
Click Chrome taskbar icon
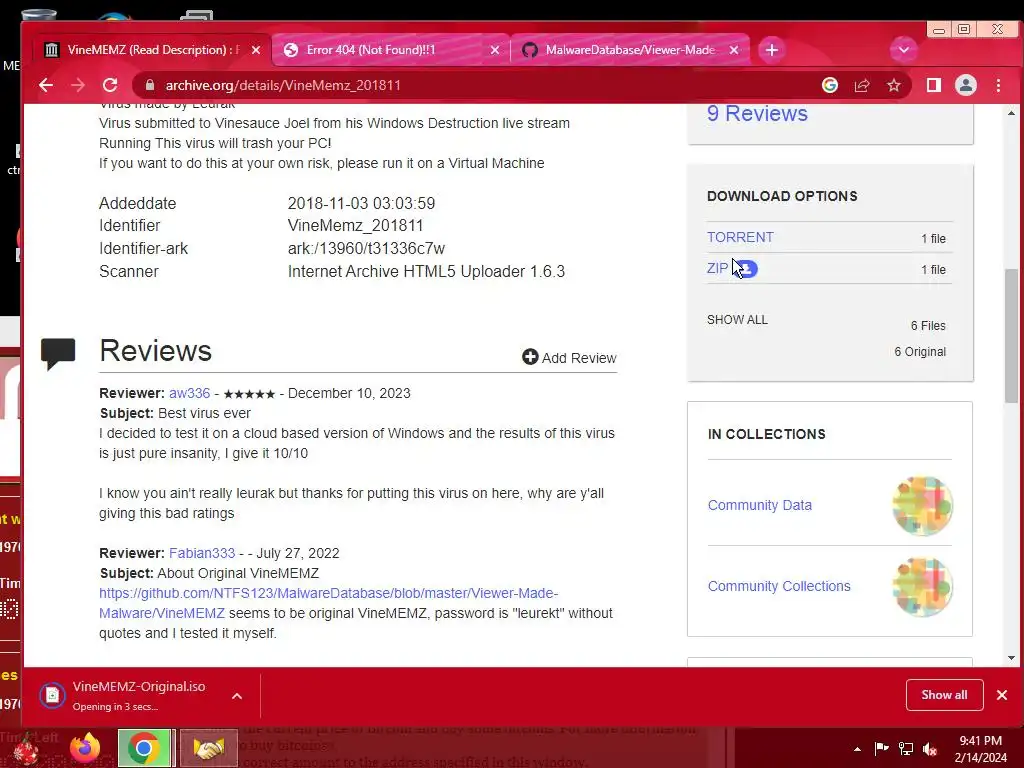pos(144,748)
